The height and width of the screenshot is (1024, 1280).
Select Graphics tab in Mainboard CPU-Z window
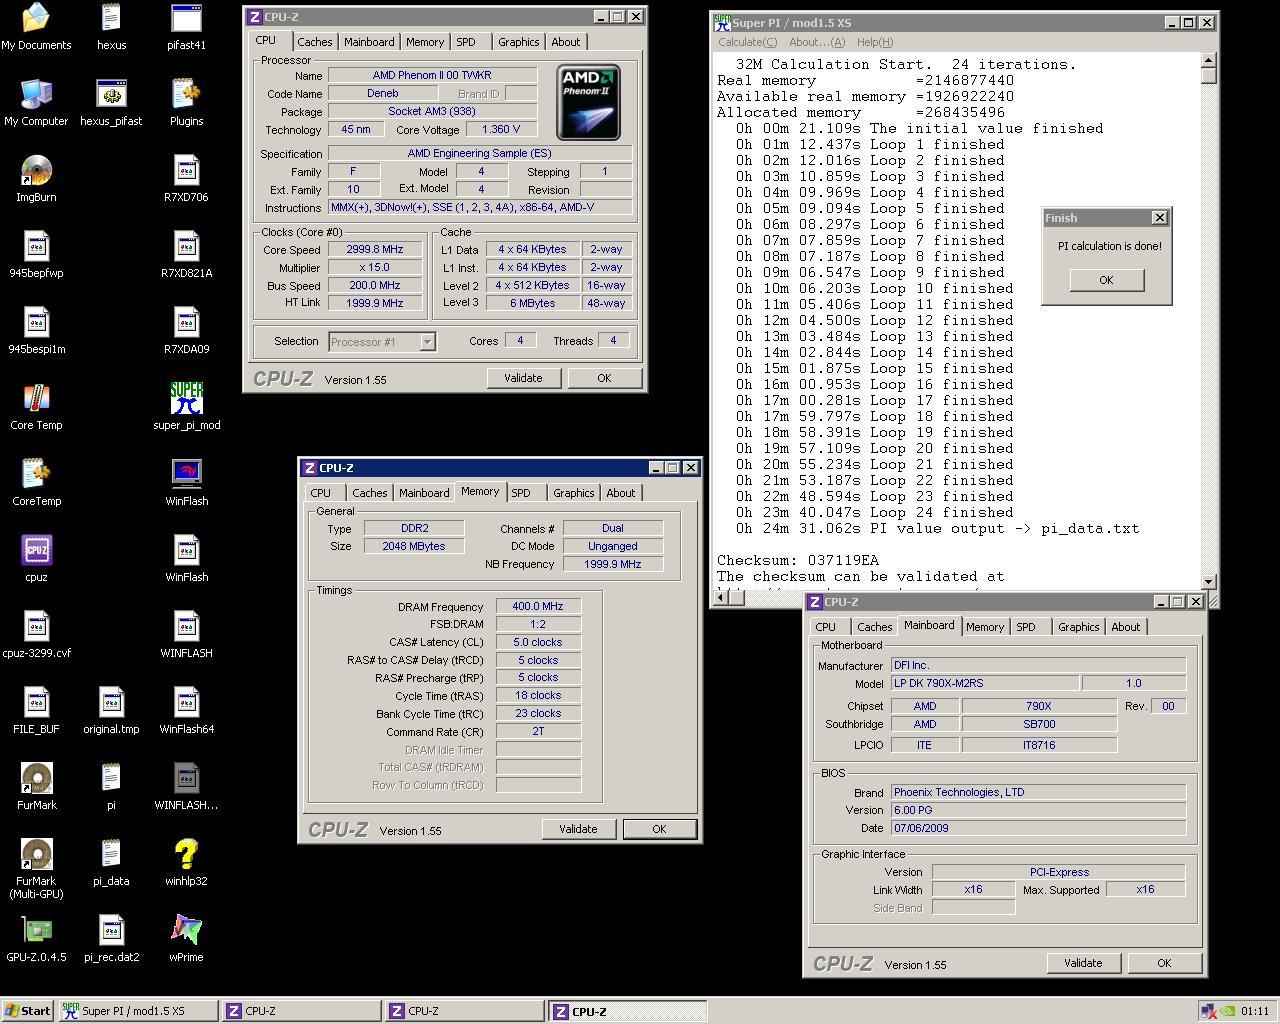(x=1078, y=627)
